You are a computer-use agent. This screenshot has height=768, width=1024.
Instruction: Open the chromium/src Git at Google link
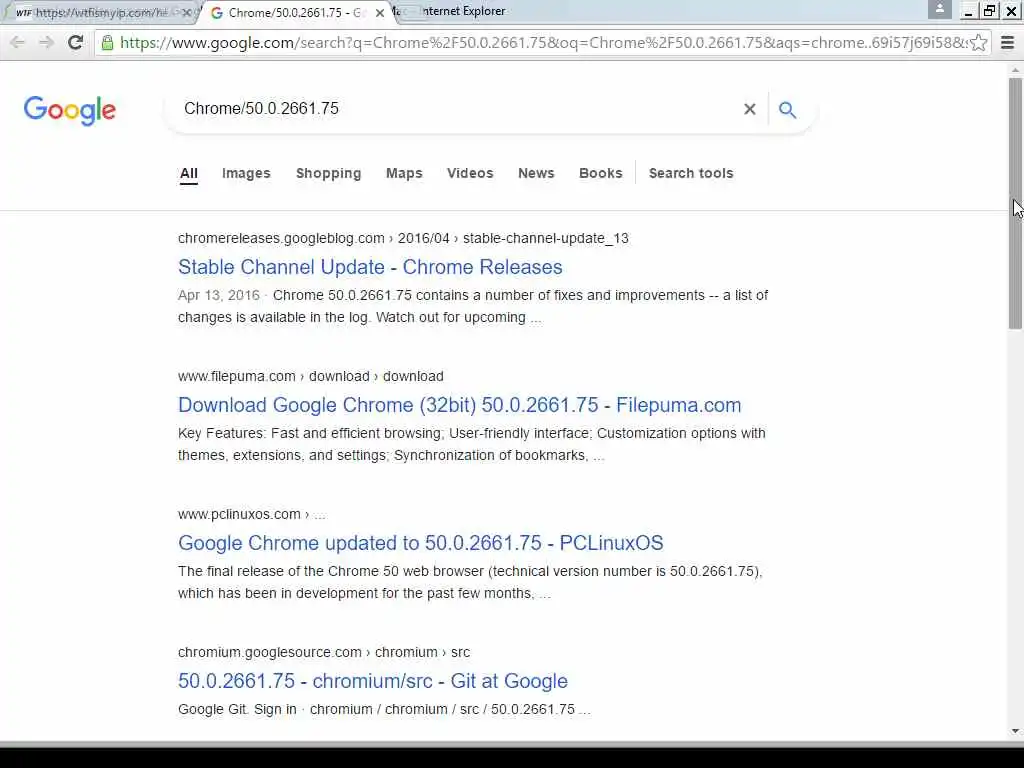click(373, 681)
